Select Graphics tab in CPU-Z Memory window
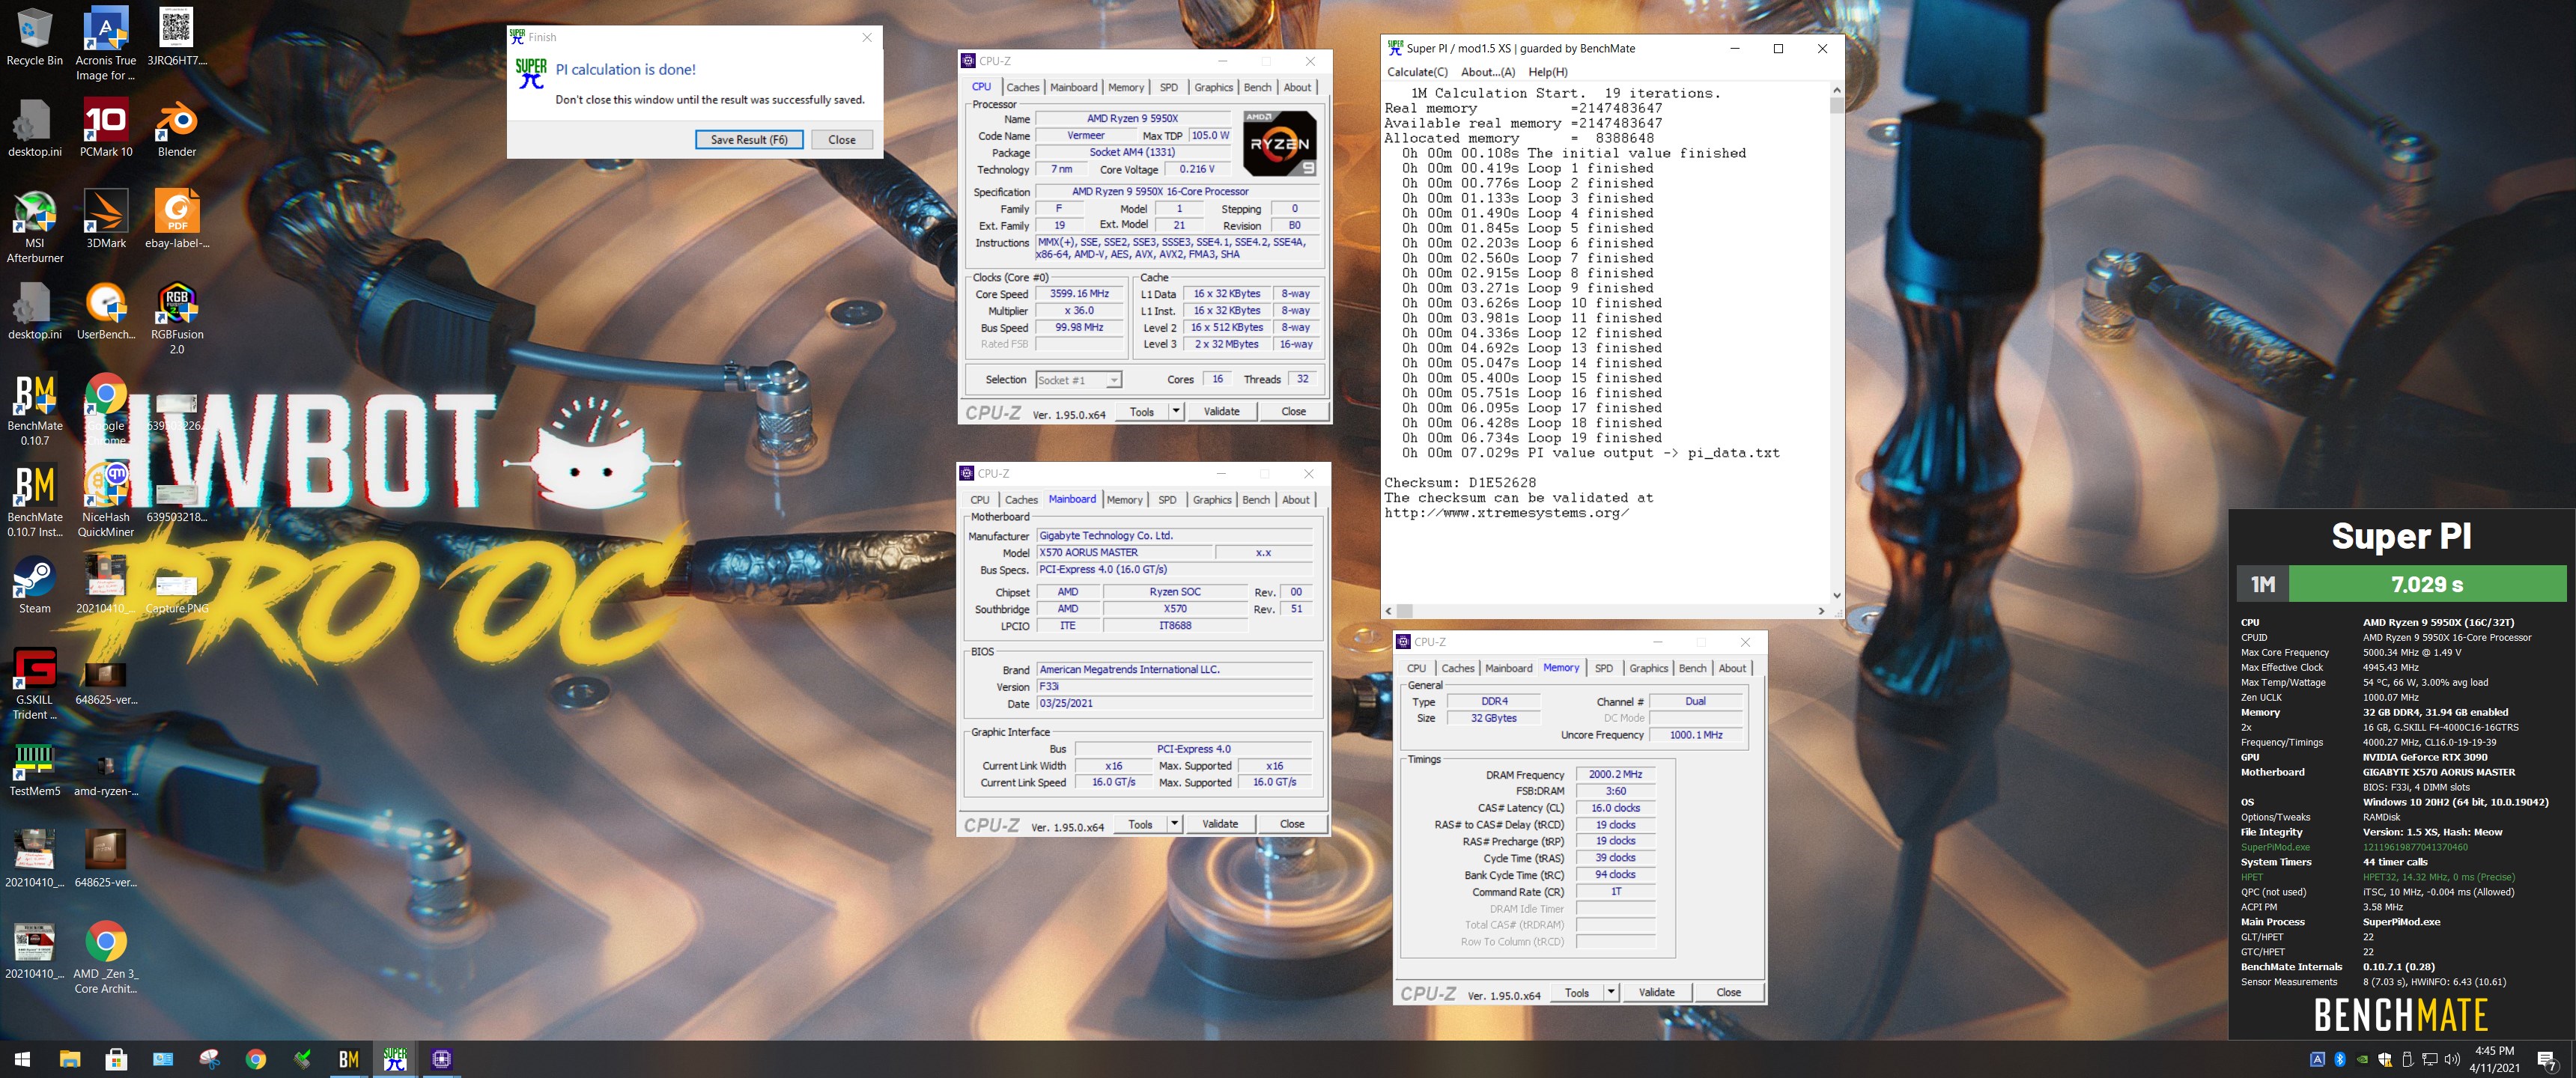 [x=1648, y=668]
